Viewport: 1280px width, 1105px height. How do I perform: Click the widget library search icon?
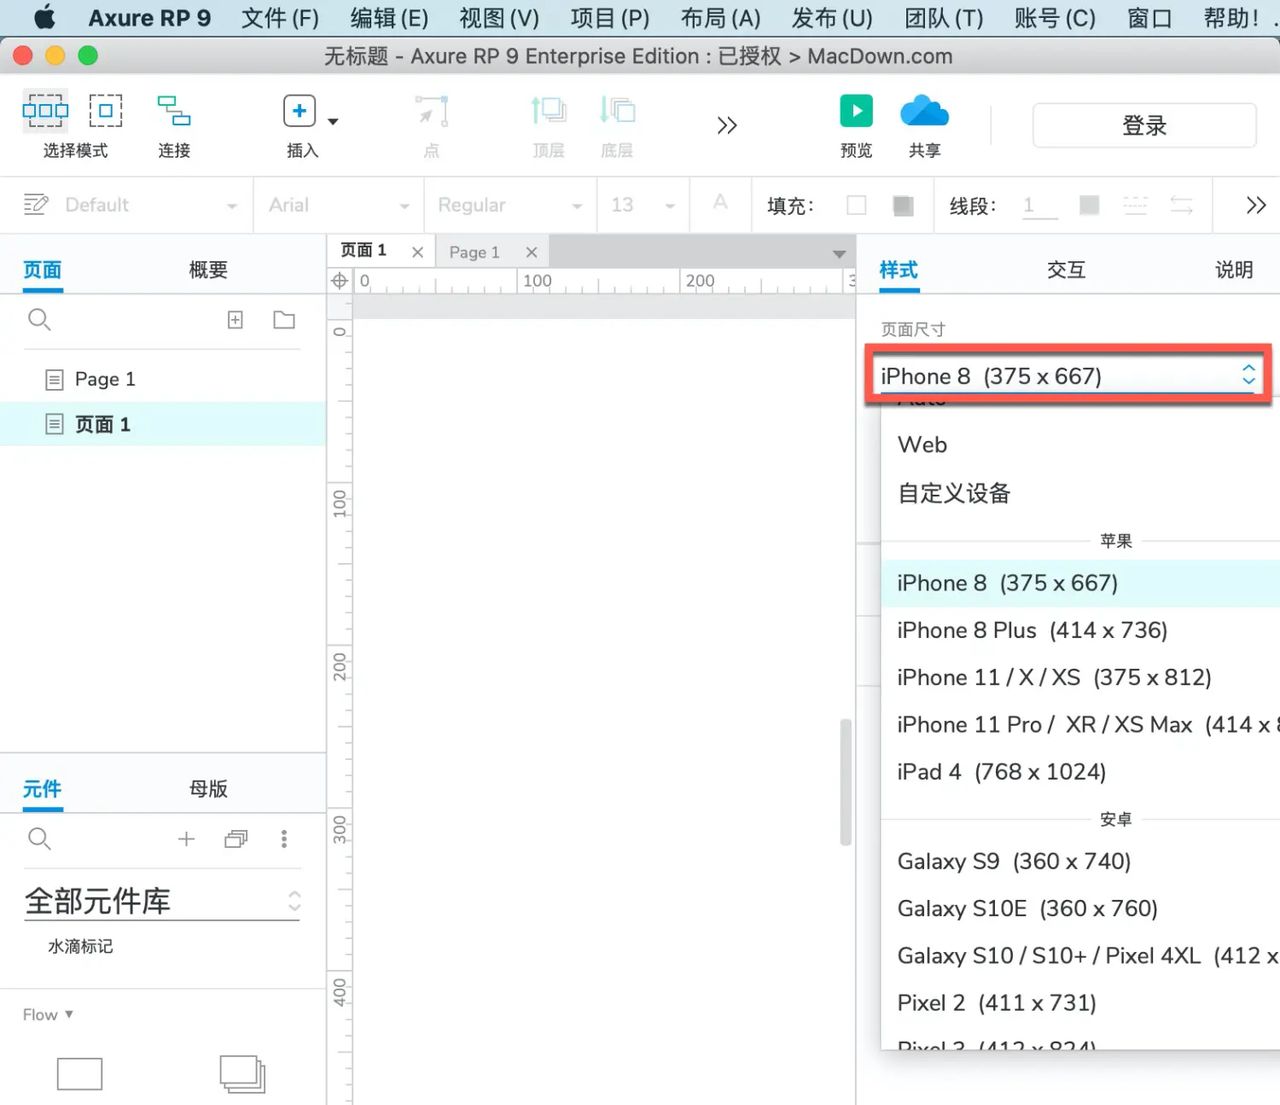coord(39,839)
